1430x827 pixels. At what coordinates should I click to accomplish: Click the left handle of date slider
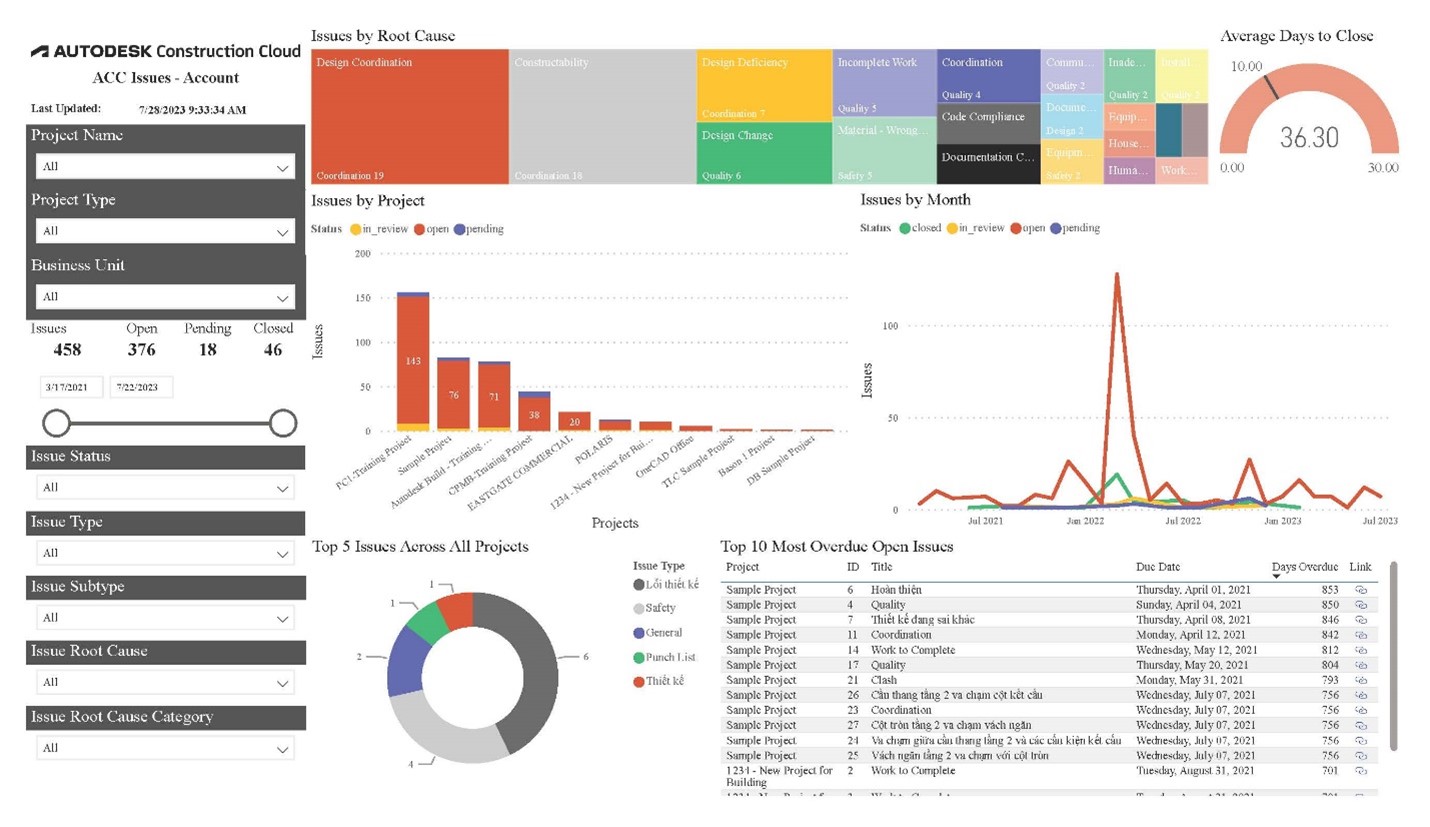pyautogui.click(x=57, y=423)
